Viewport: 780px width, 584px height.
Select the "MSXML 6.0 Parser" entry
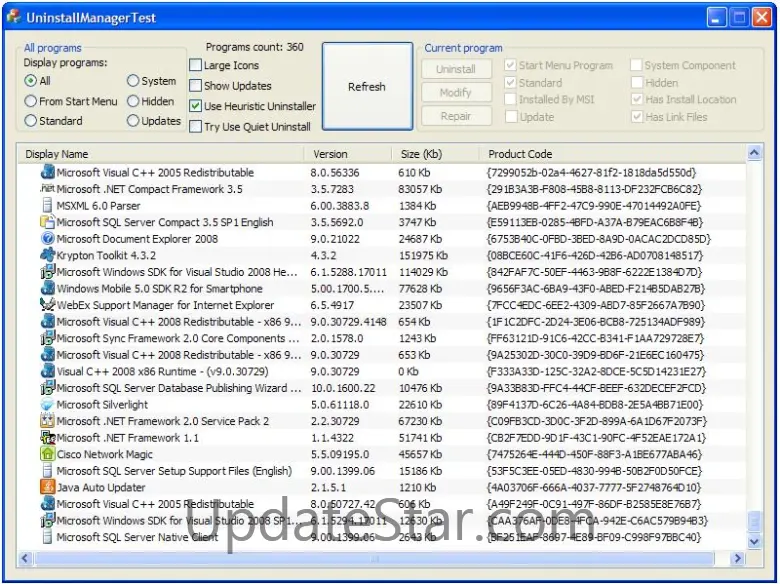[x=98, y=205]
